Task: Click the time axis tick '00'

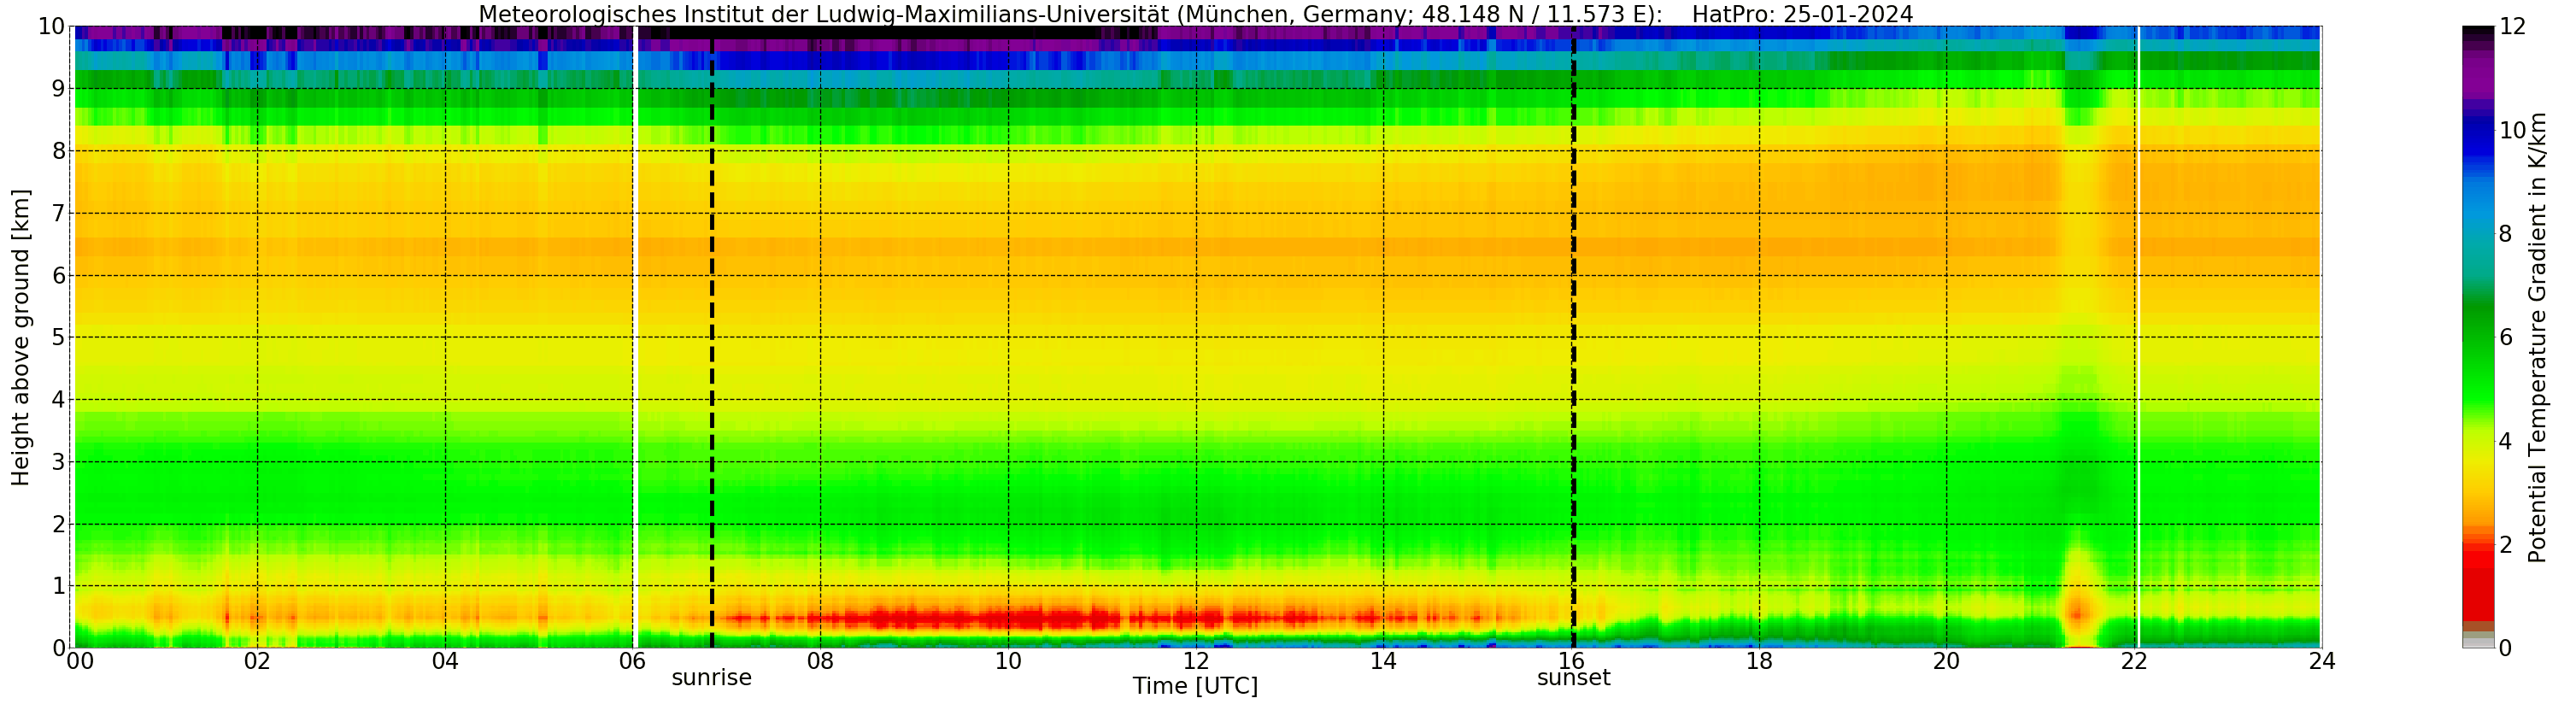Action: pyautogui.click(x=80, y=661)
